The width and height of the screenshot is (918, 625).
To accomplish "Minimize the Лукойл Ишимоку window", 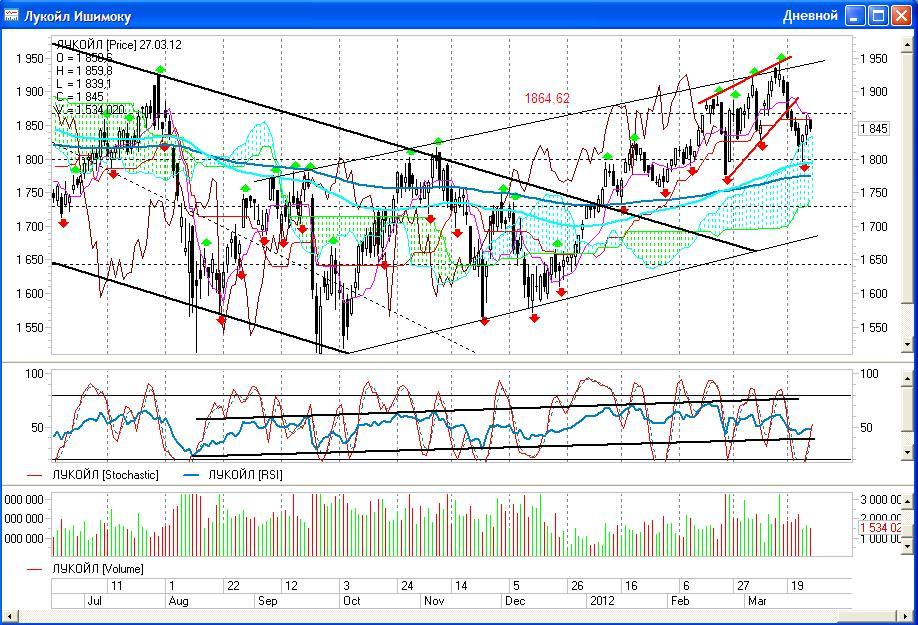I will [855, 16].
